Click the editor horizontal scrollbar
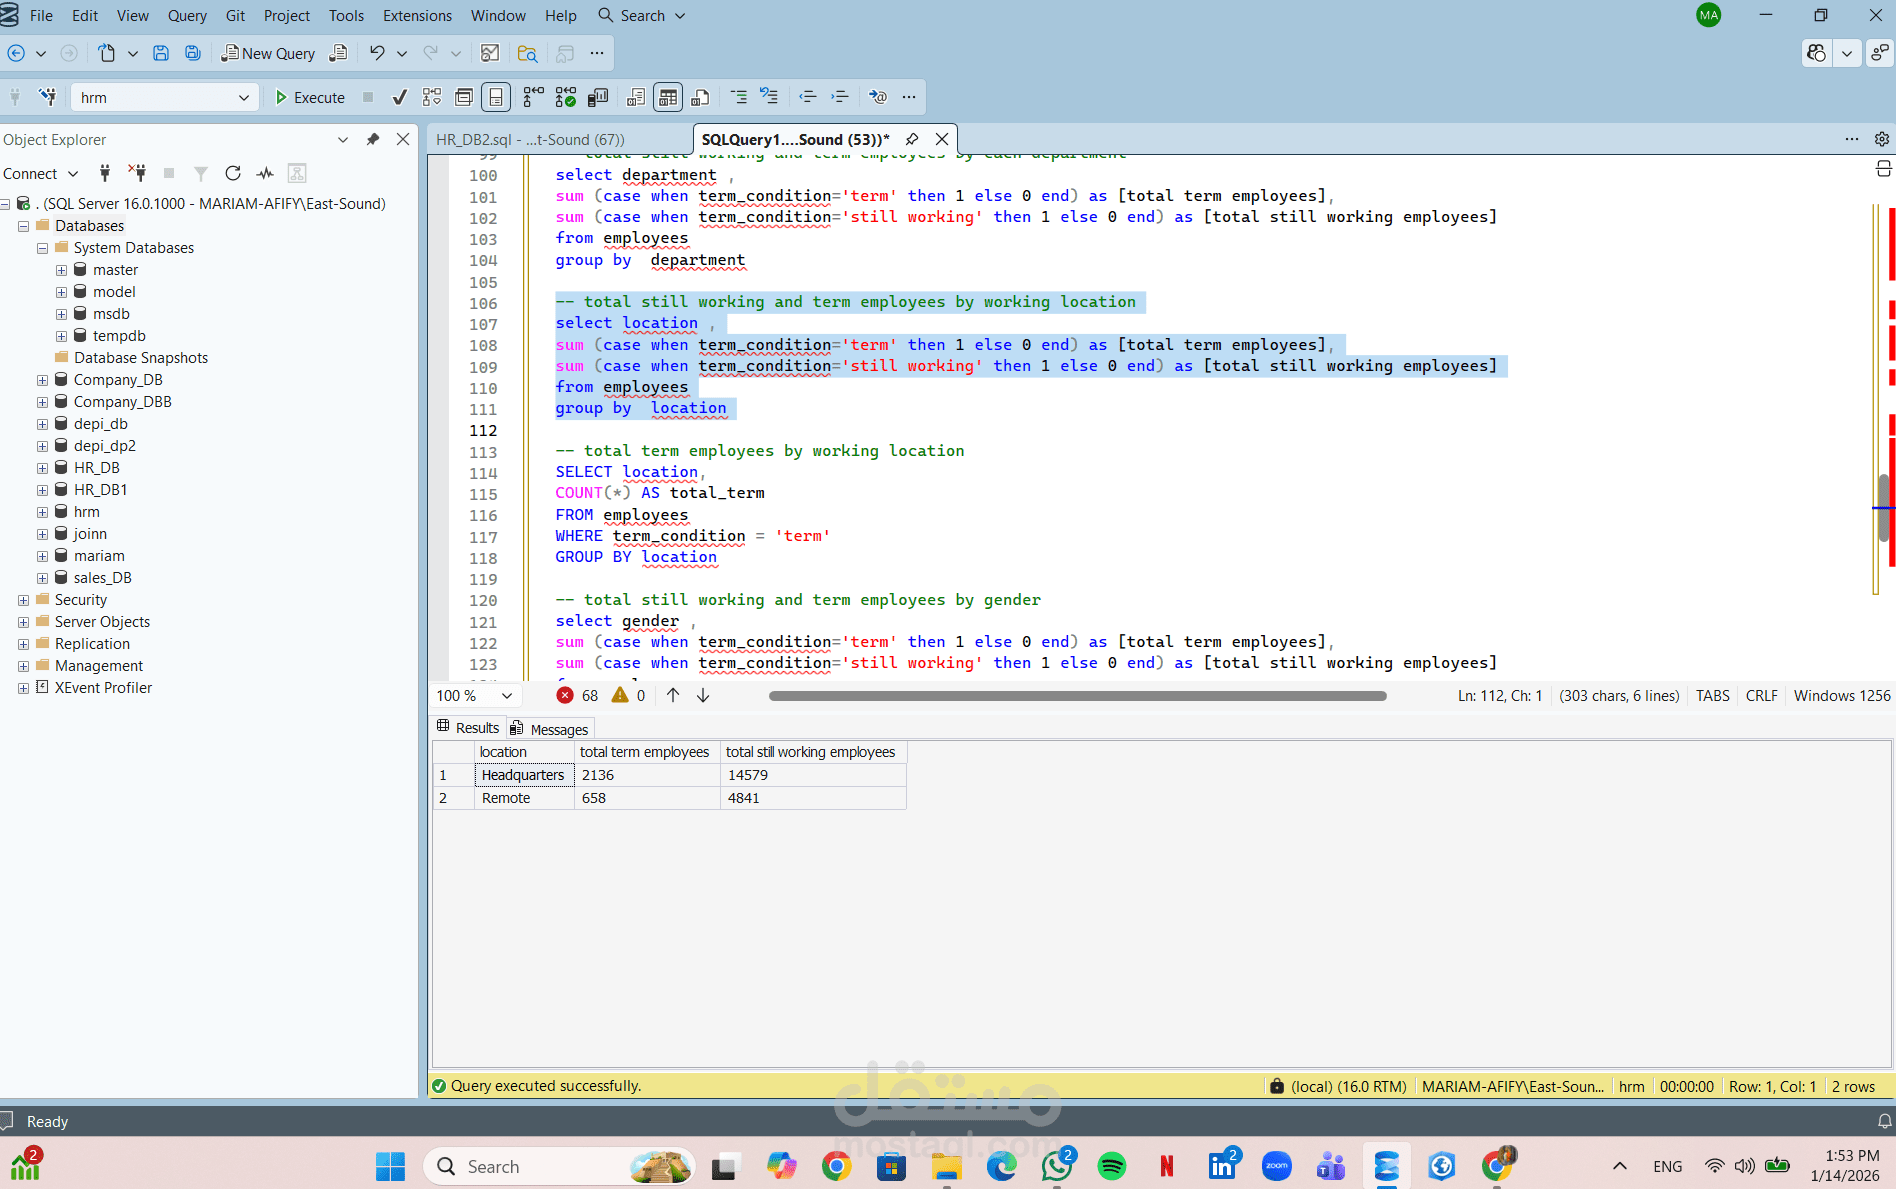This screenshot has width=1896, height=1189. pos(1077,696)
